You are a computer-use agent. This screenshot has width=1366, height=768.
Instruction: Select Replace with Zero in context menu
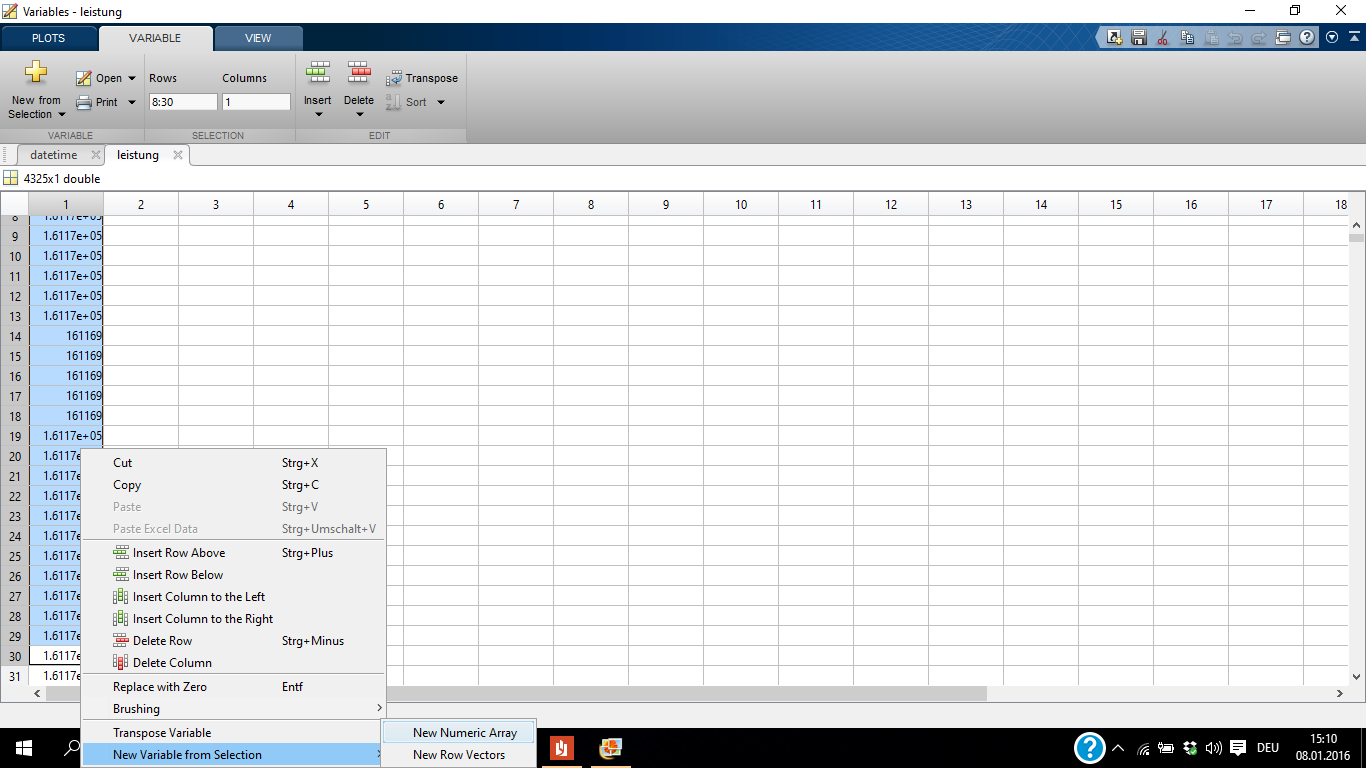(160, 687)
